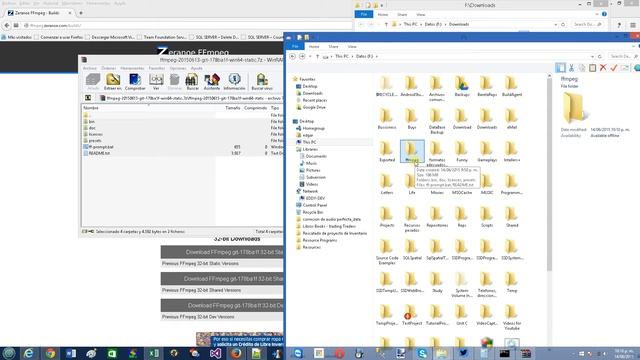This screenshot has width=640, height=360.
Task: Open ffmpeg folder in Datos (F:)
Action: coord(412,151)
